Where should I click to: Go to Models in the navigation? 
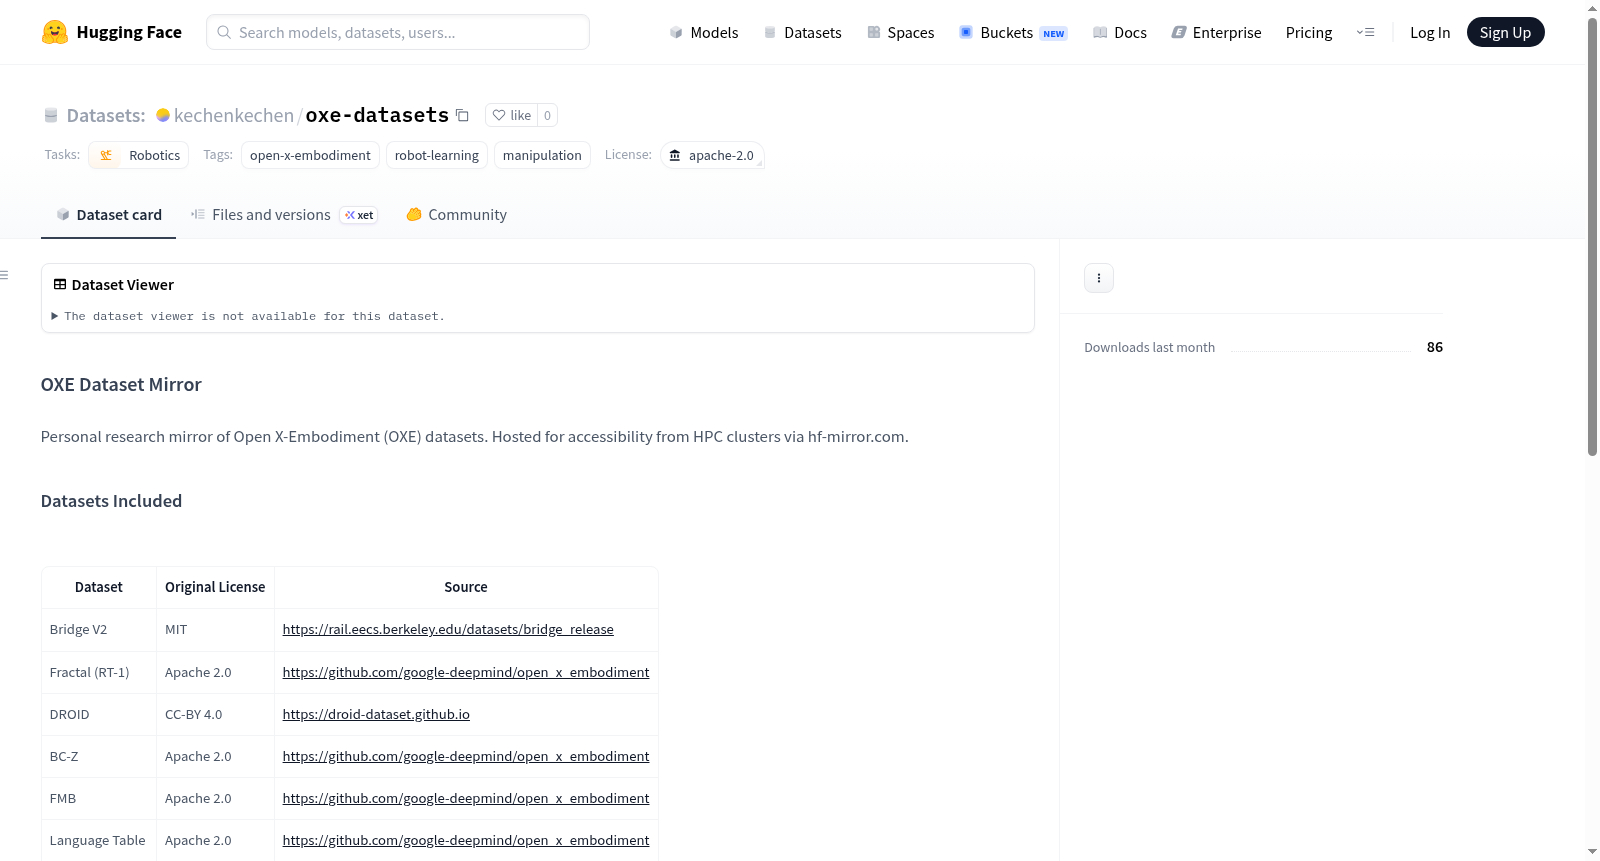coord(704,32)
